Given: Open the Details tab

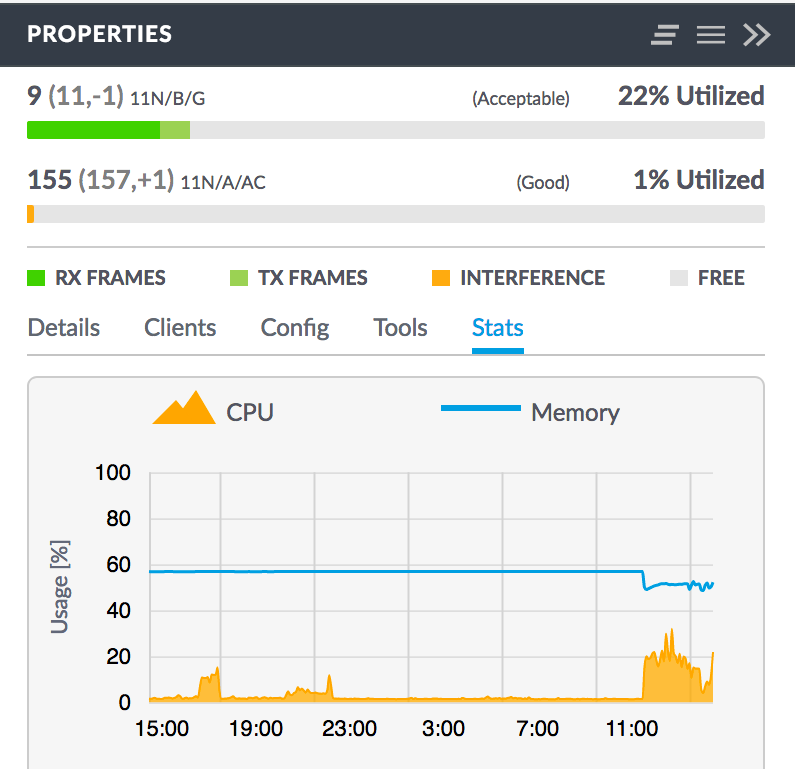Looking at the screenshot, I should (64, 328).
